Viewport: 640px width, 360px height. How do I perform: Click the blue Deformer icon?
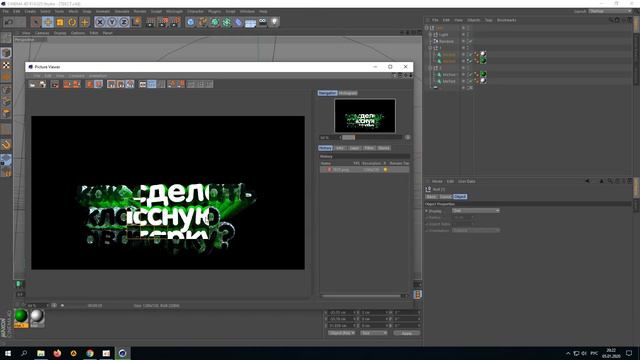coord(238,22)
